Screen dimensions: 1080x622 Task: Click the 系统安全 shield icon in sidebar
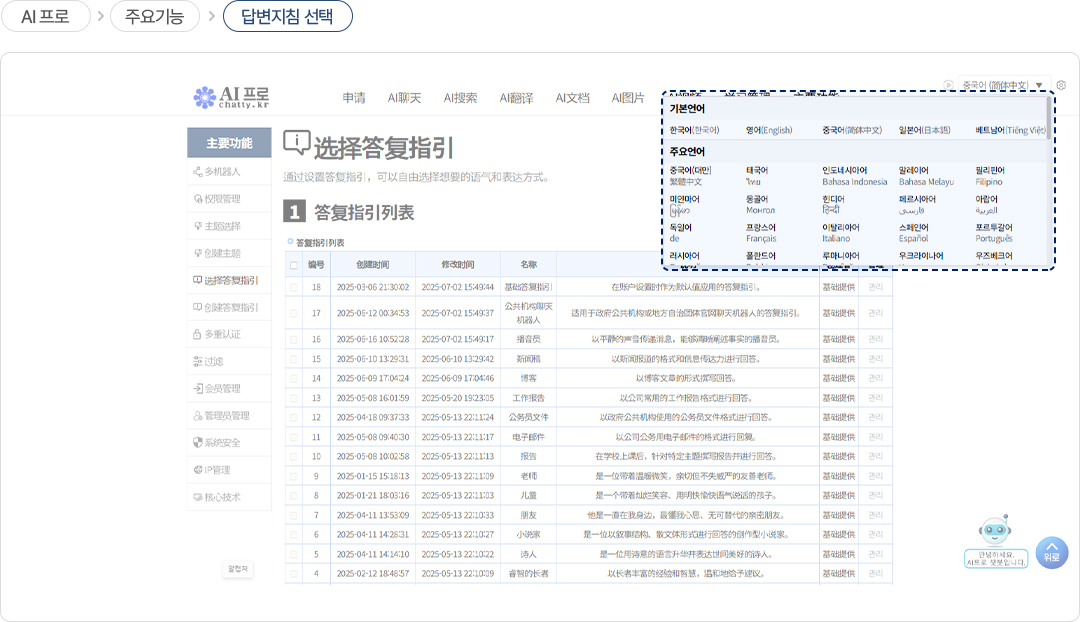(197, 443)
